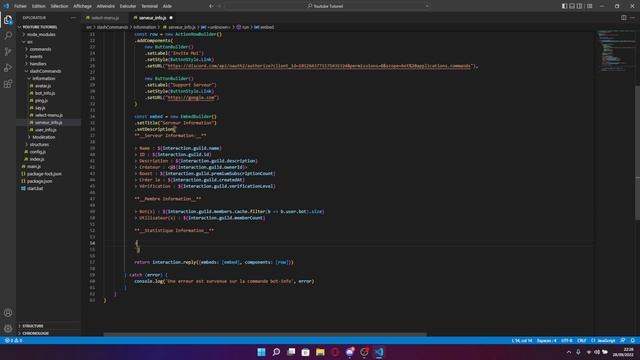Screen dimensions: 640x360
Task: Click the go back navigation arrow
Action: point(211,6)
